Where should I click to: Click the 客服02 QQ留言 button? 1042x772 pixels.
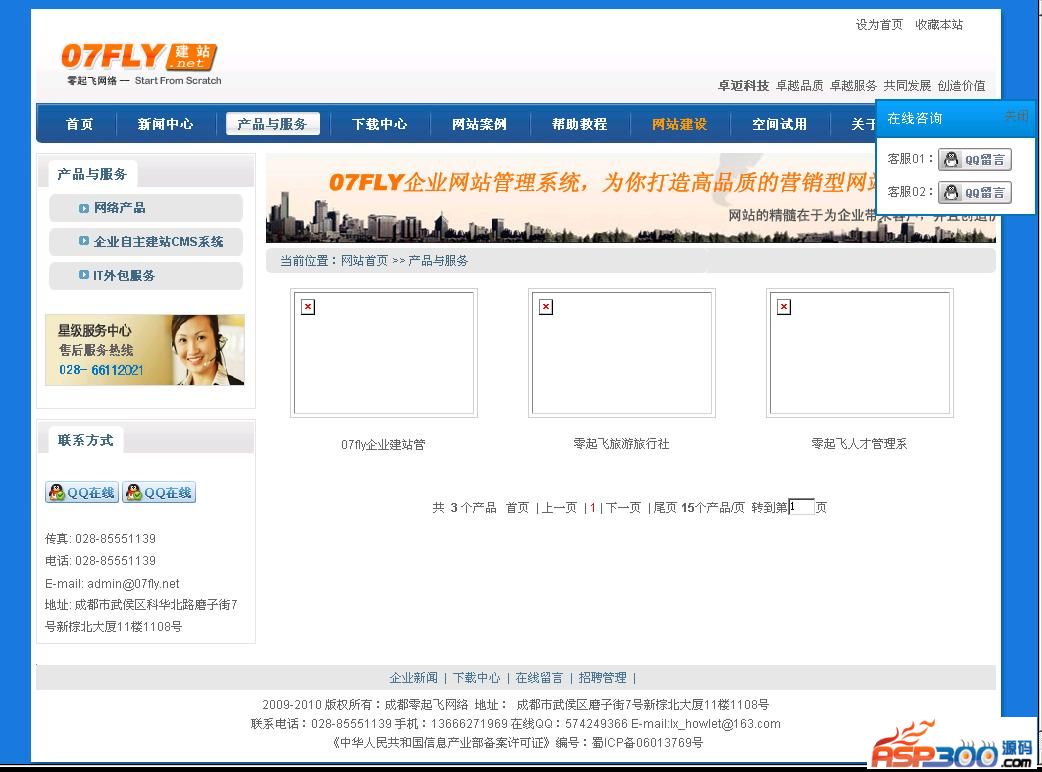point(974,193)
